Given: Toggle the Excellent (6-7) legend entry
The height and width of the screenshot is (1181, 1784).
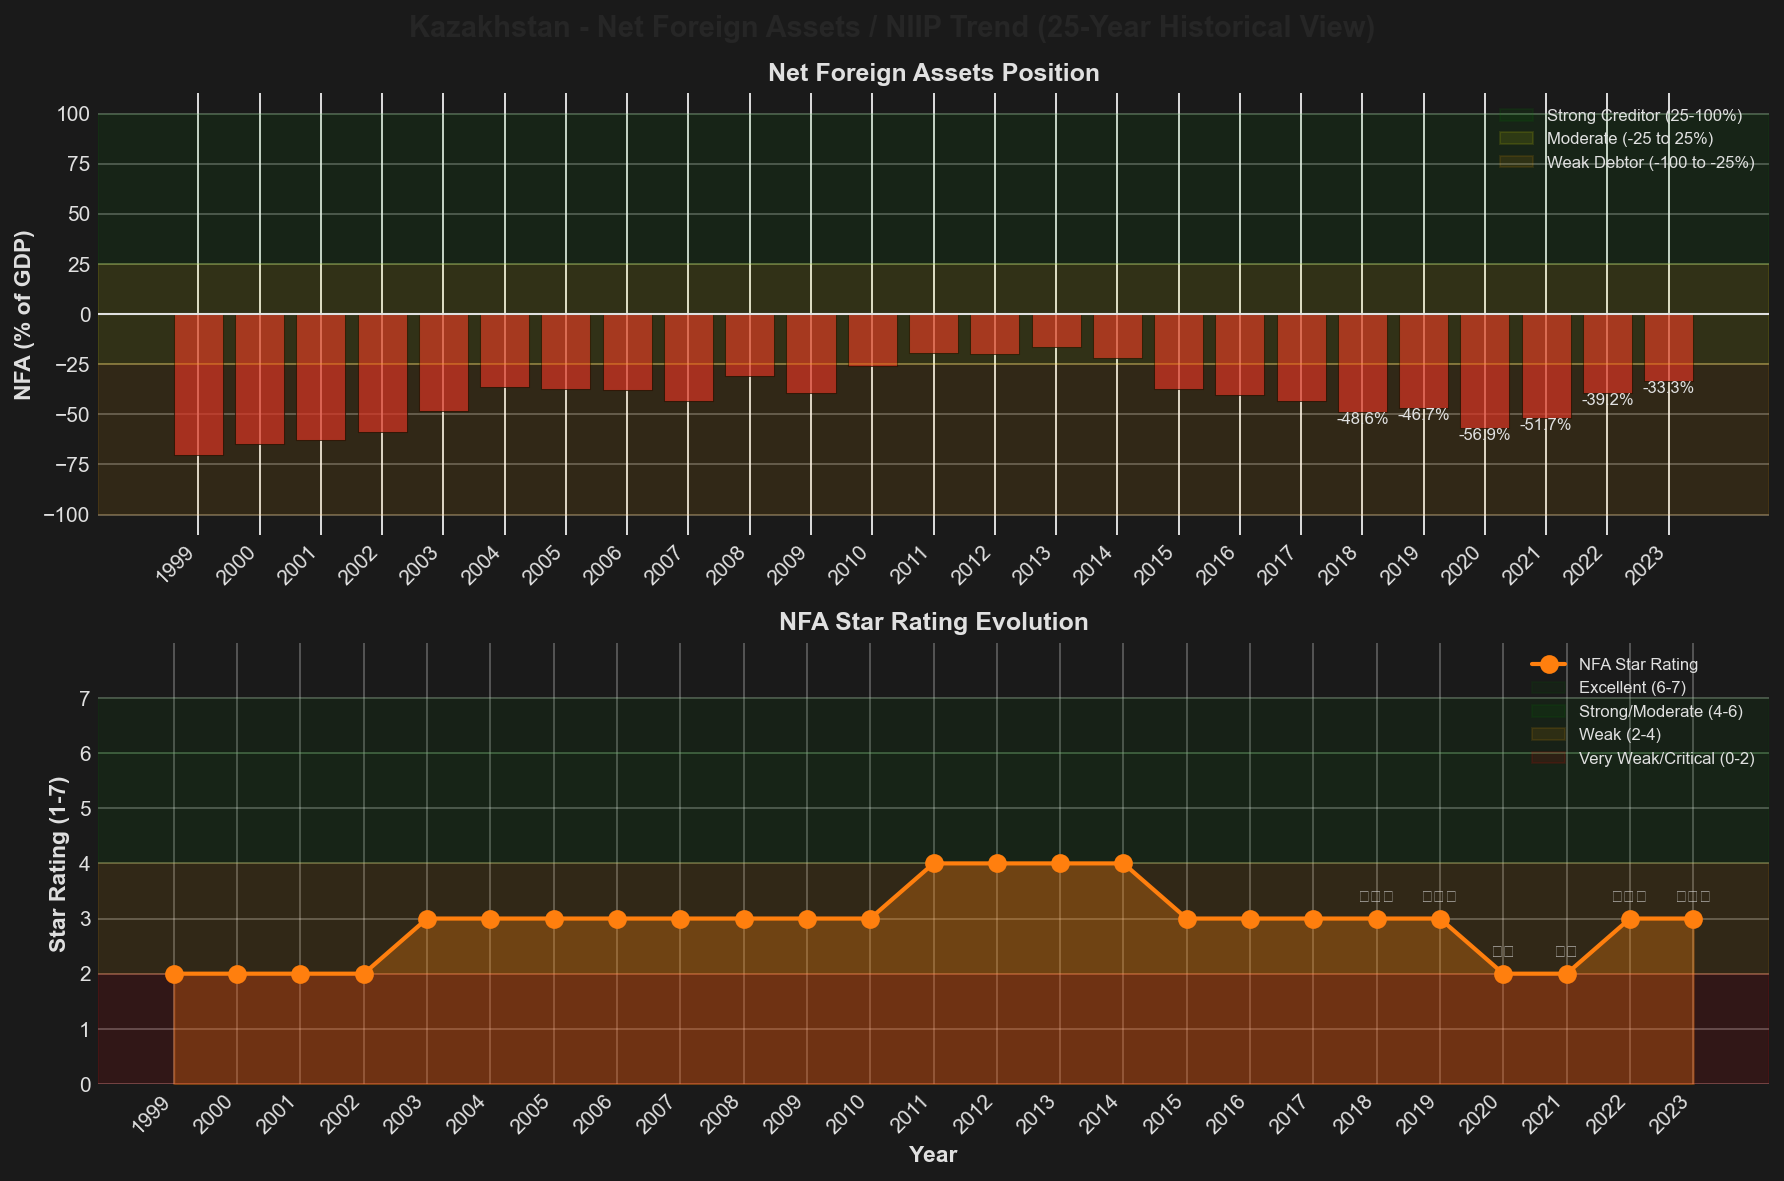Looking at the screenshot, I should pos(1632,688).
